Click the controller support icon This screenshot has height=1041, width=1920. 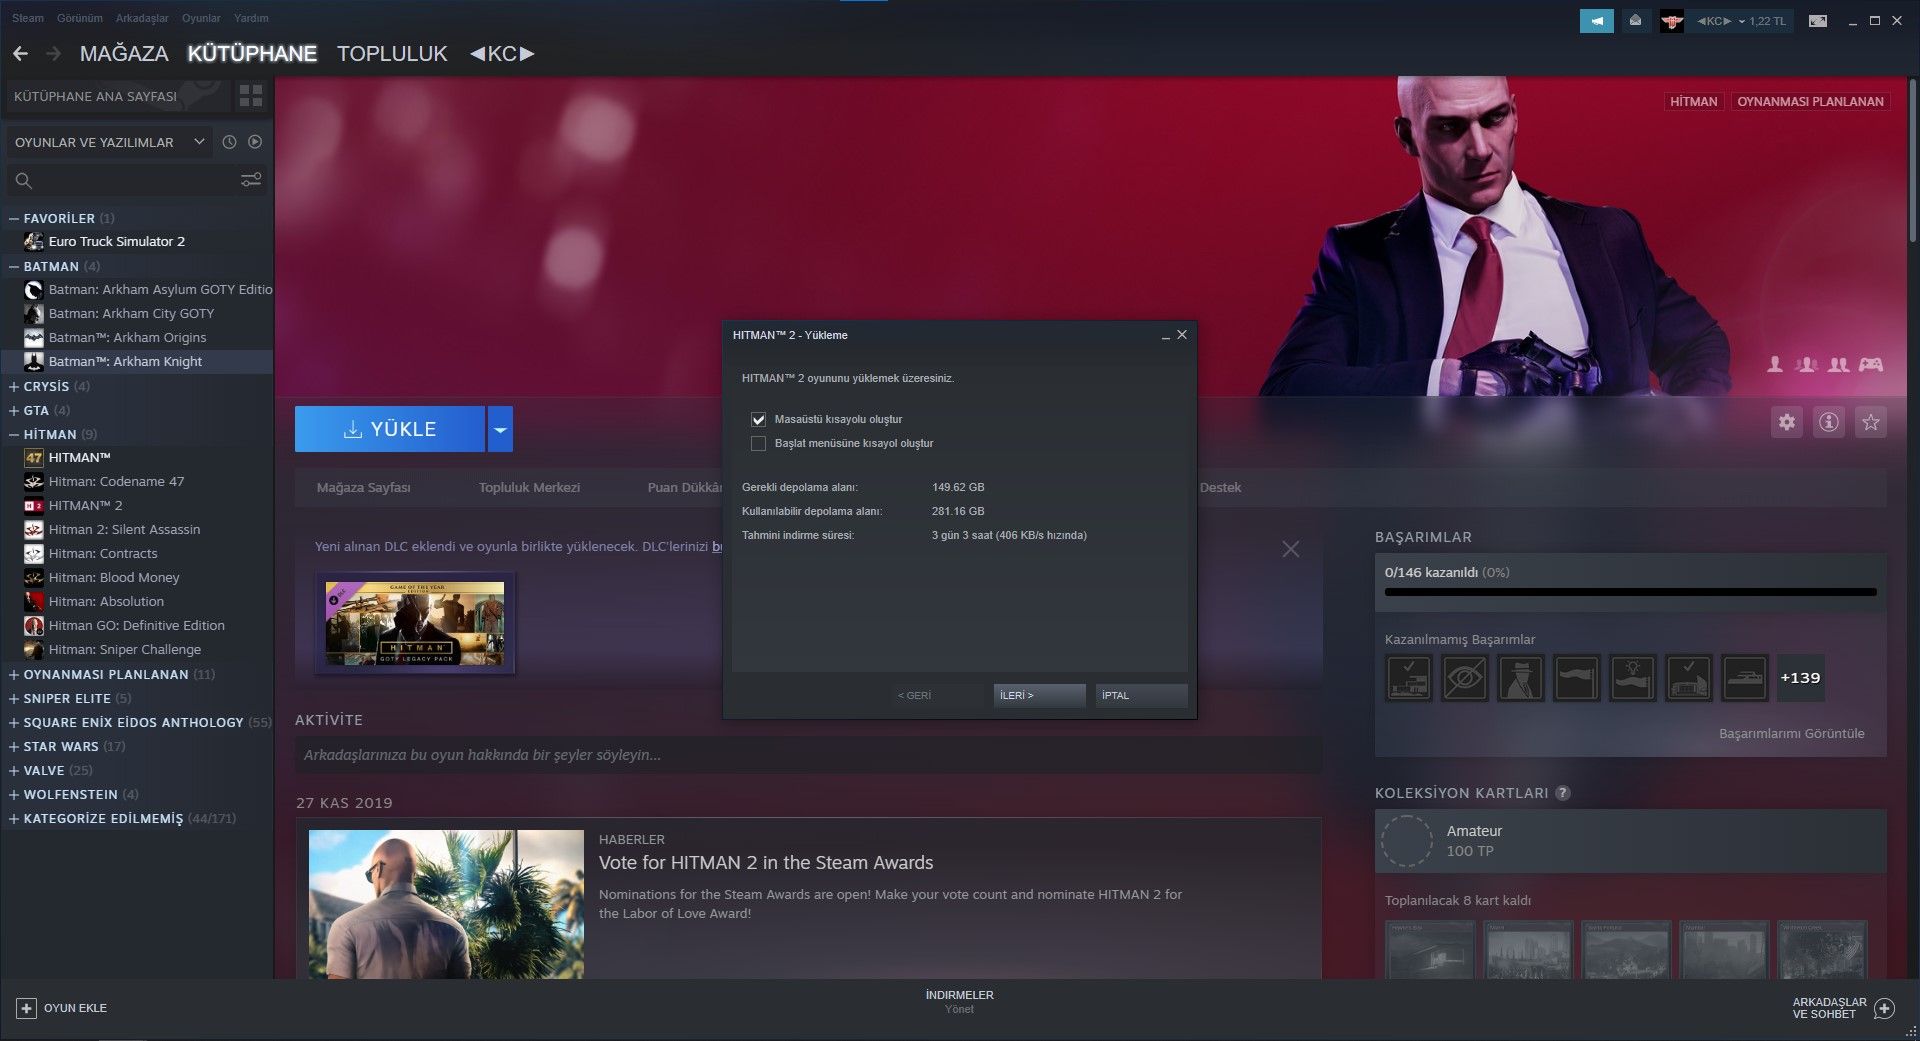click(1871, 365)
